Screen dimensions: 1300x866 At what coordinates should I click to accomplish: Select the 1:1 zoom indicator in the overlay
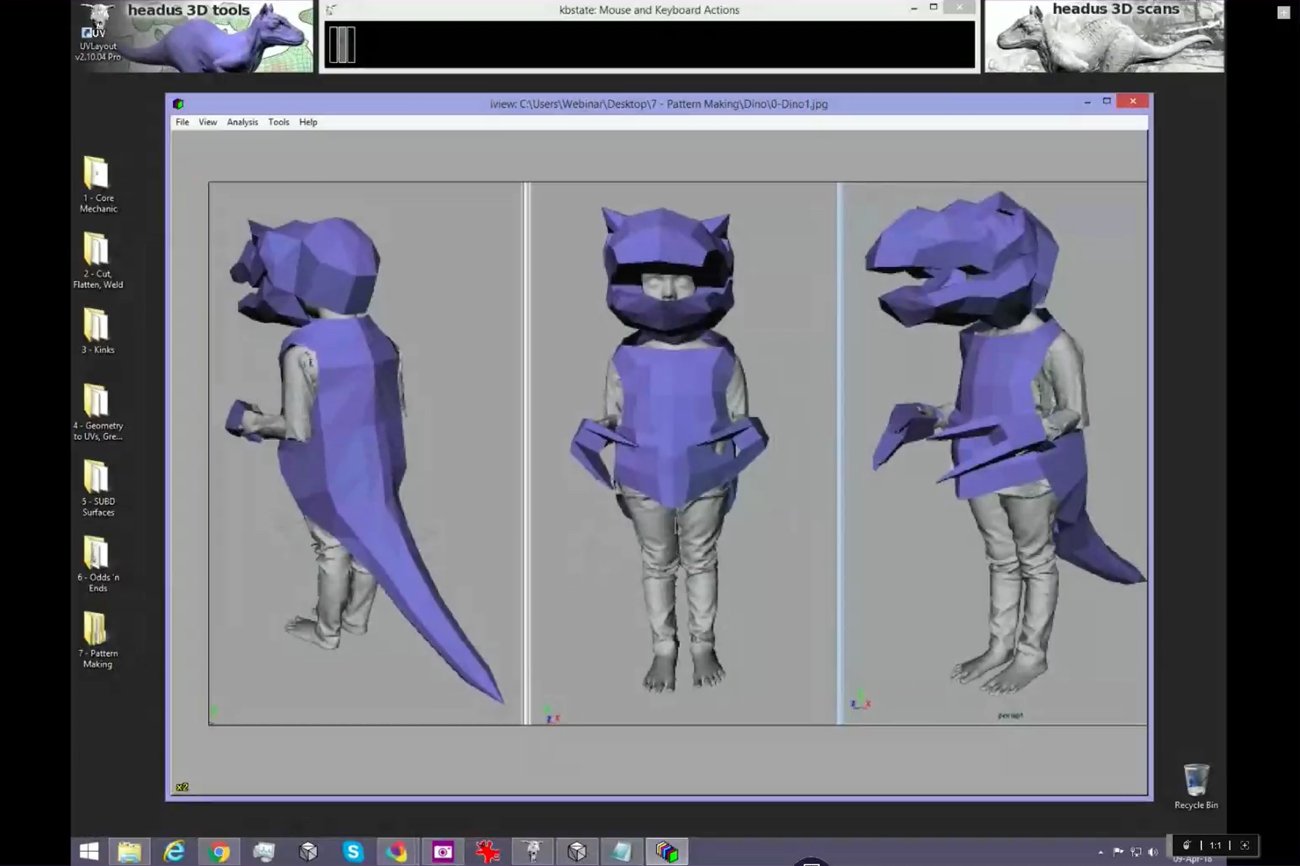1216,845
